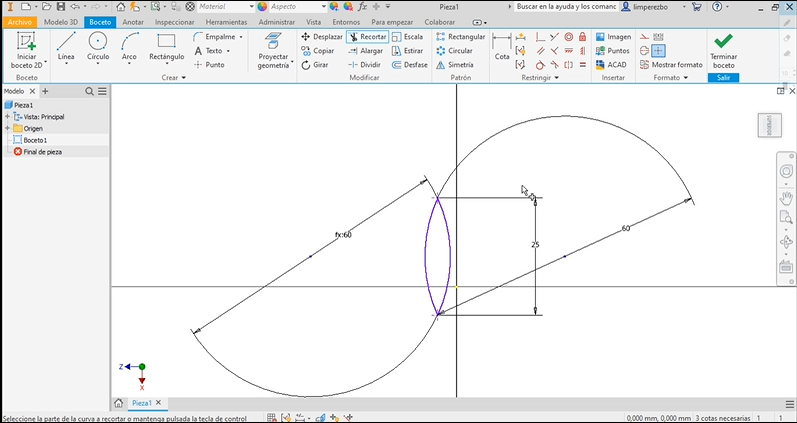Apply the concentric constraint icon
This screenshot has height=423, width=797.
(569, 37)
